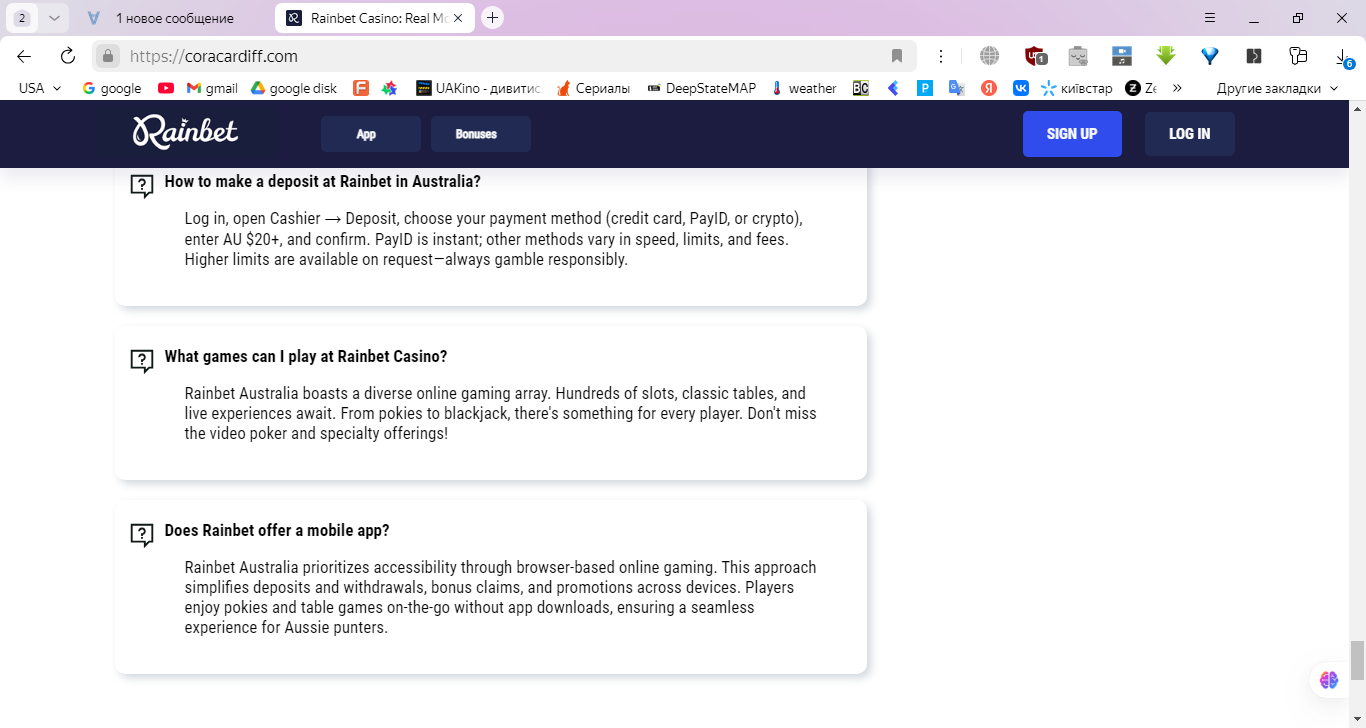The width and height of the screenshot is (1366, 728).
Task: Click 'What games can I play at Rainbet Casino?' heading
Action: coord(306,356)
